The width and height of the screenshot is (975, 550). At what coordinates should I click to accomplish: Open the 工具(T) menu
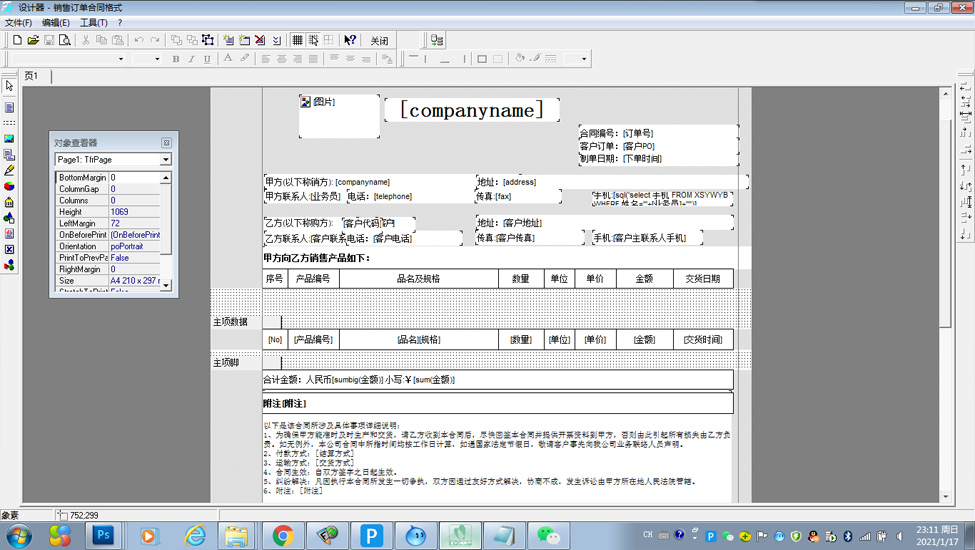tap(93, 22)
